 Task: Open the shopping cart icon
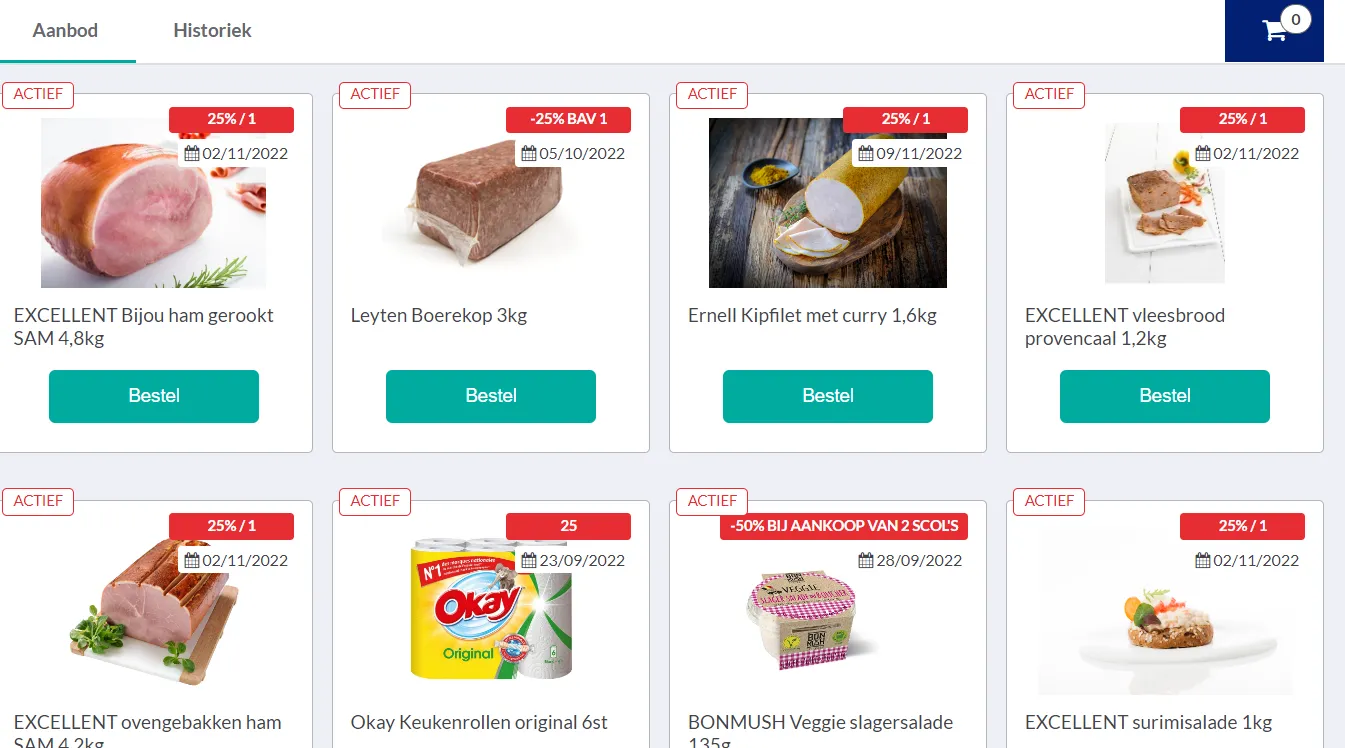[x=1274, y=31]
